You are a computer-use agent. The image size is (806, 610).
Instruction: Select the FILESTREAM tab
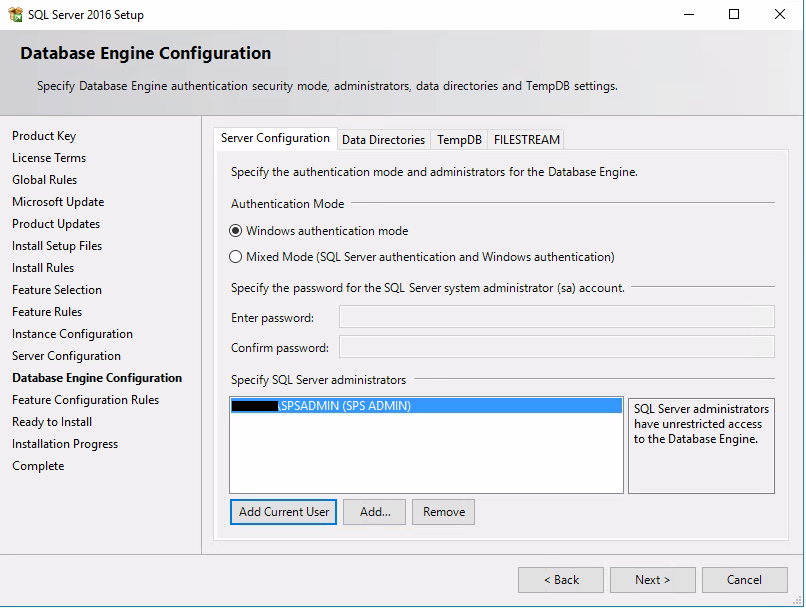[x=526, y=139]
